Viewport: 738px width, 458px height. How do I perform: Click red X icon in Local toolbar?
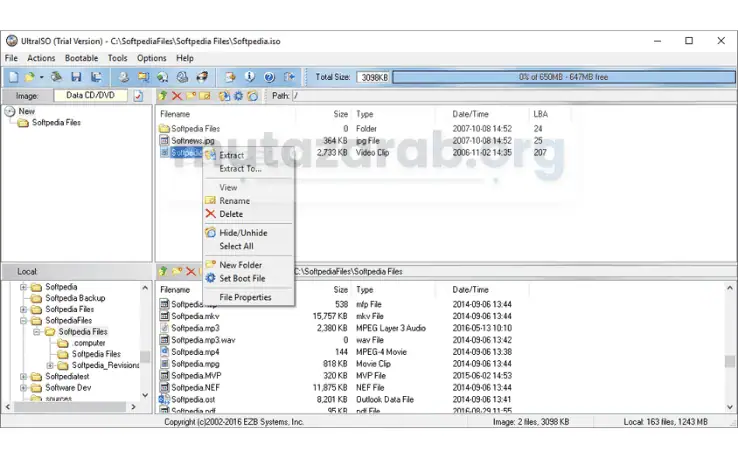[x=191, y=271]
